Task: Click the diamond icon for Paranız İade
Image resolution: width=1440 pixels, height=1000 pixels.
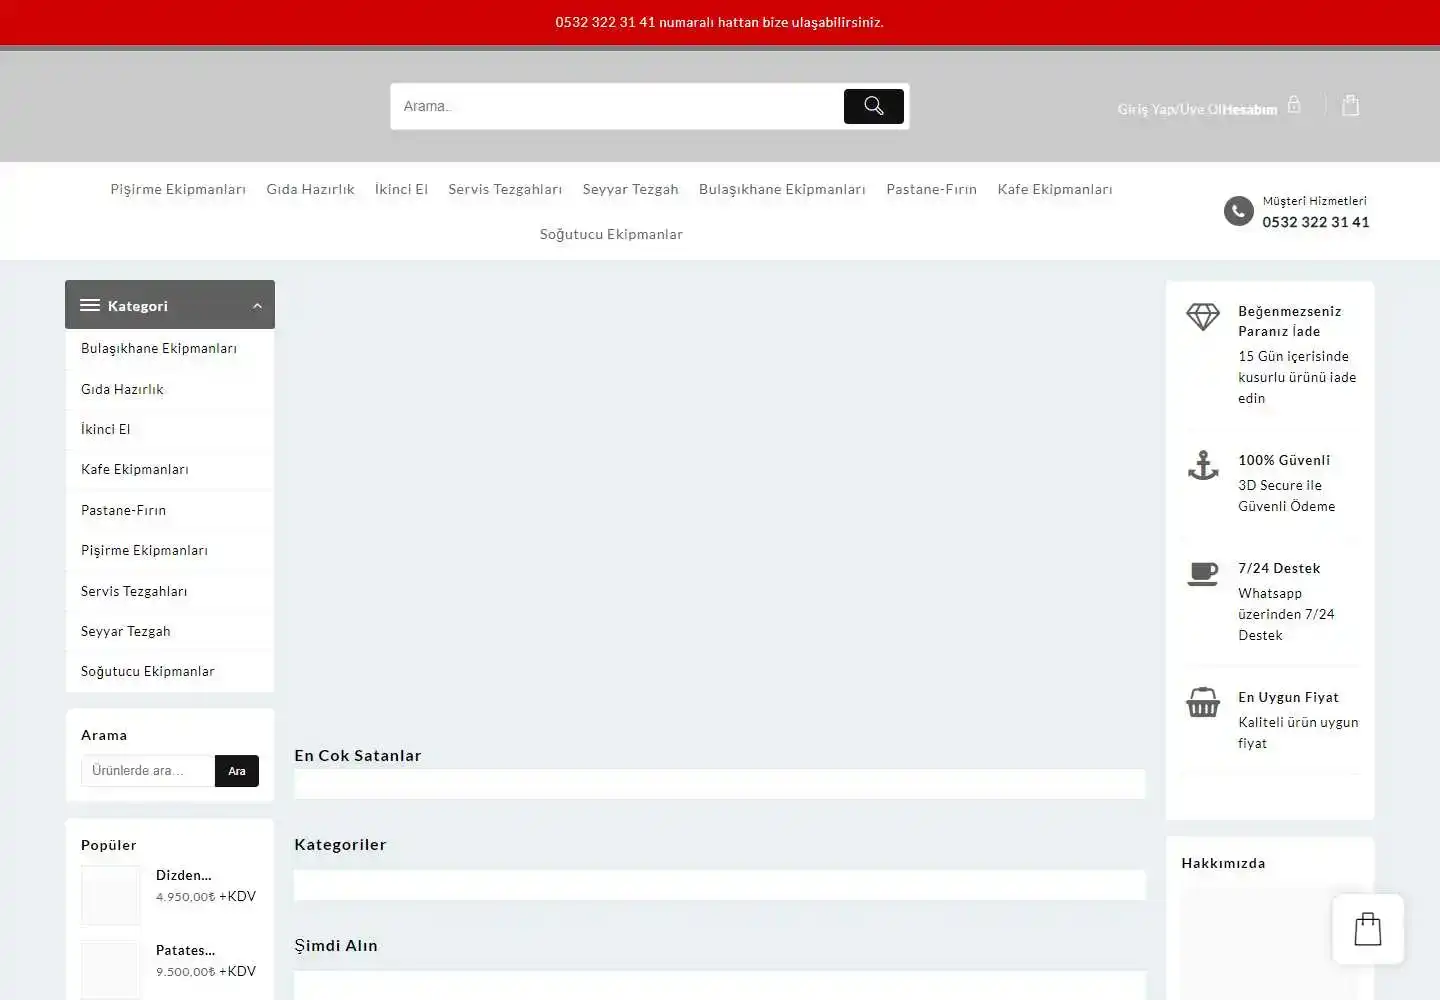Action: 1203,317
